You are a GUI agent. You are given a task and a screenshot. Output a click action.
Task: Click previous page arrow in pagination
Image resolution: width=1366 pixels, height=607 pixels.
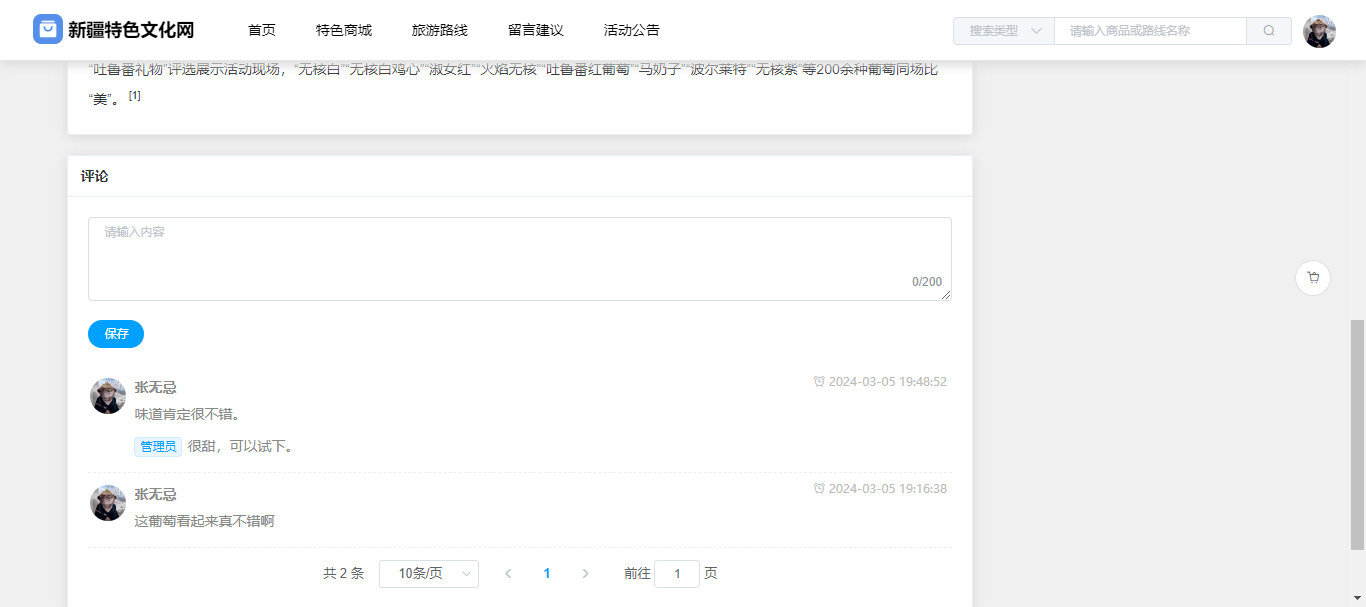click(508, 574)
